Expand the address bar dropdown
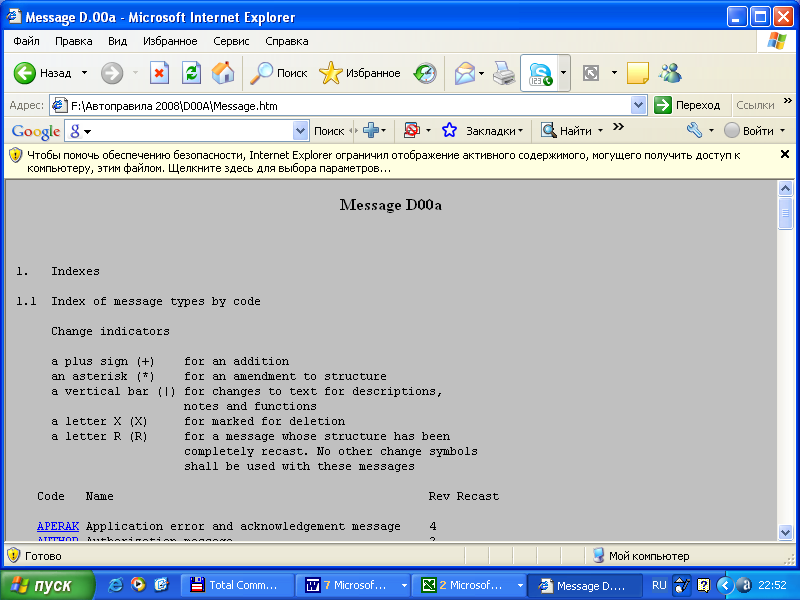 [x=638, y=105]
